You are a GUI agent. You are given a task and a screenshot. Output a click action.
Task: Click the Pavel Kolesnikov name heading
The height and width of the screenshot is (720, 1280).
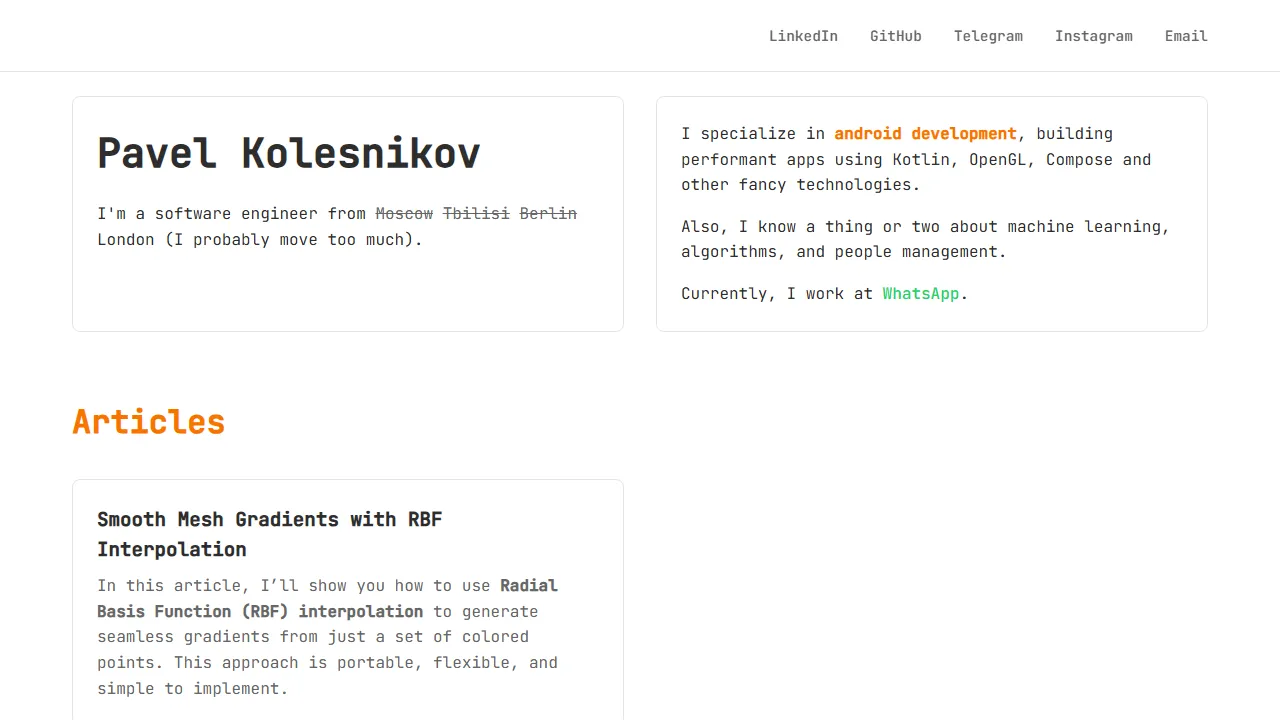pyautogui.click(x=288, y=152)
